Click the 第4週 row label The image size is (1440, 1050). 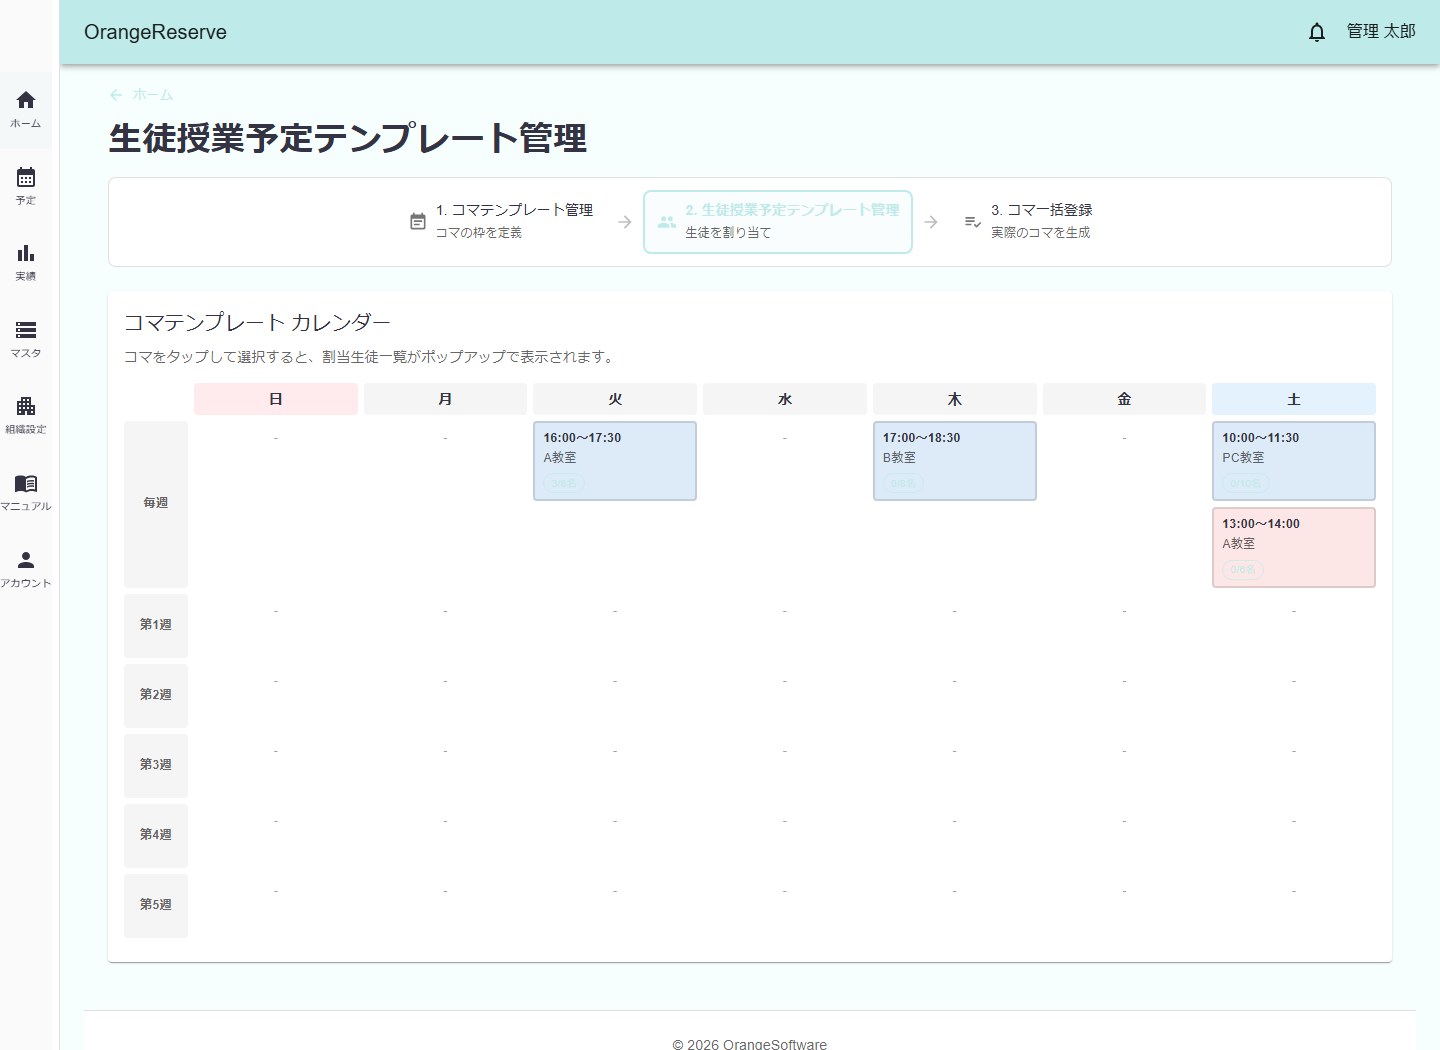click(x=156, y=836)
